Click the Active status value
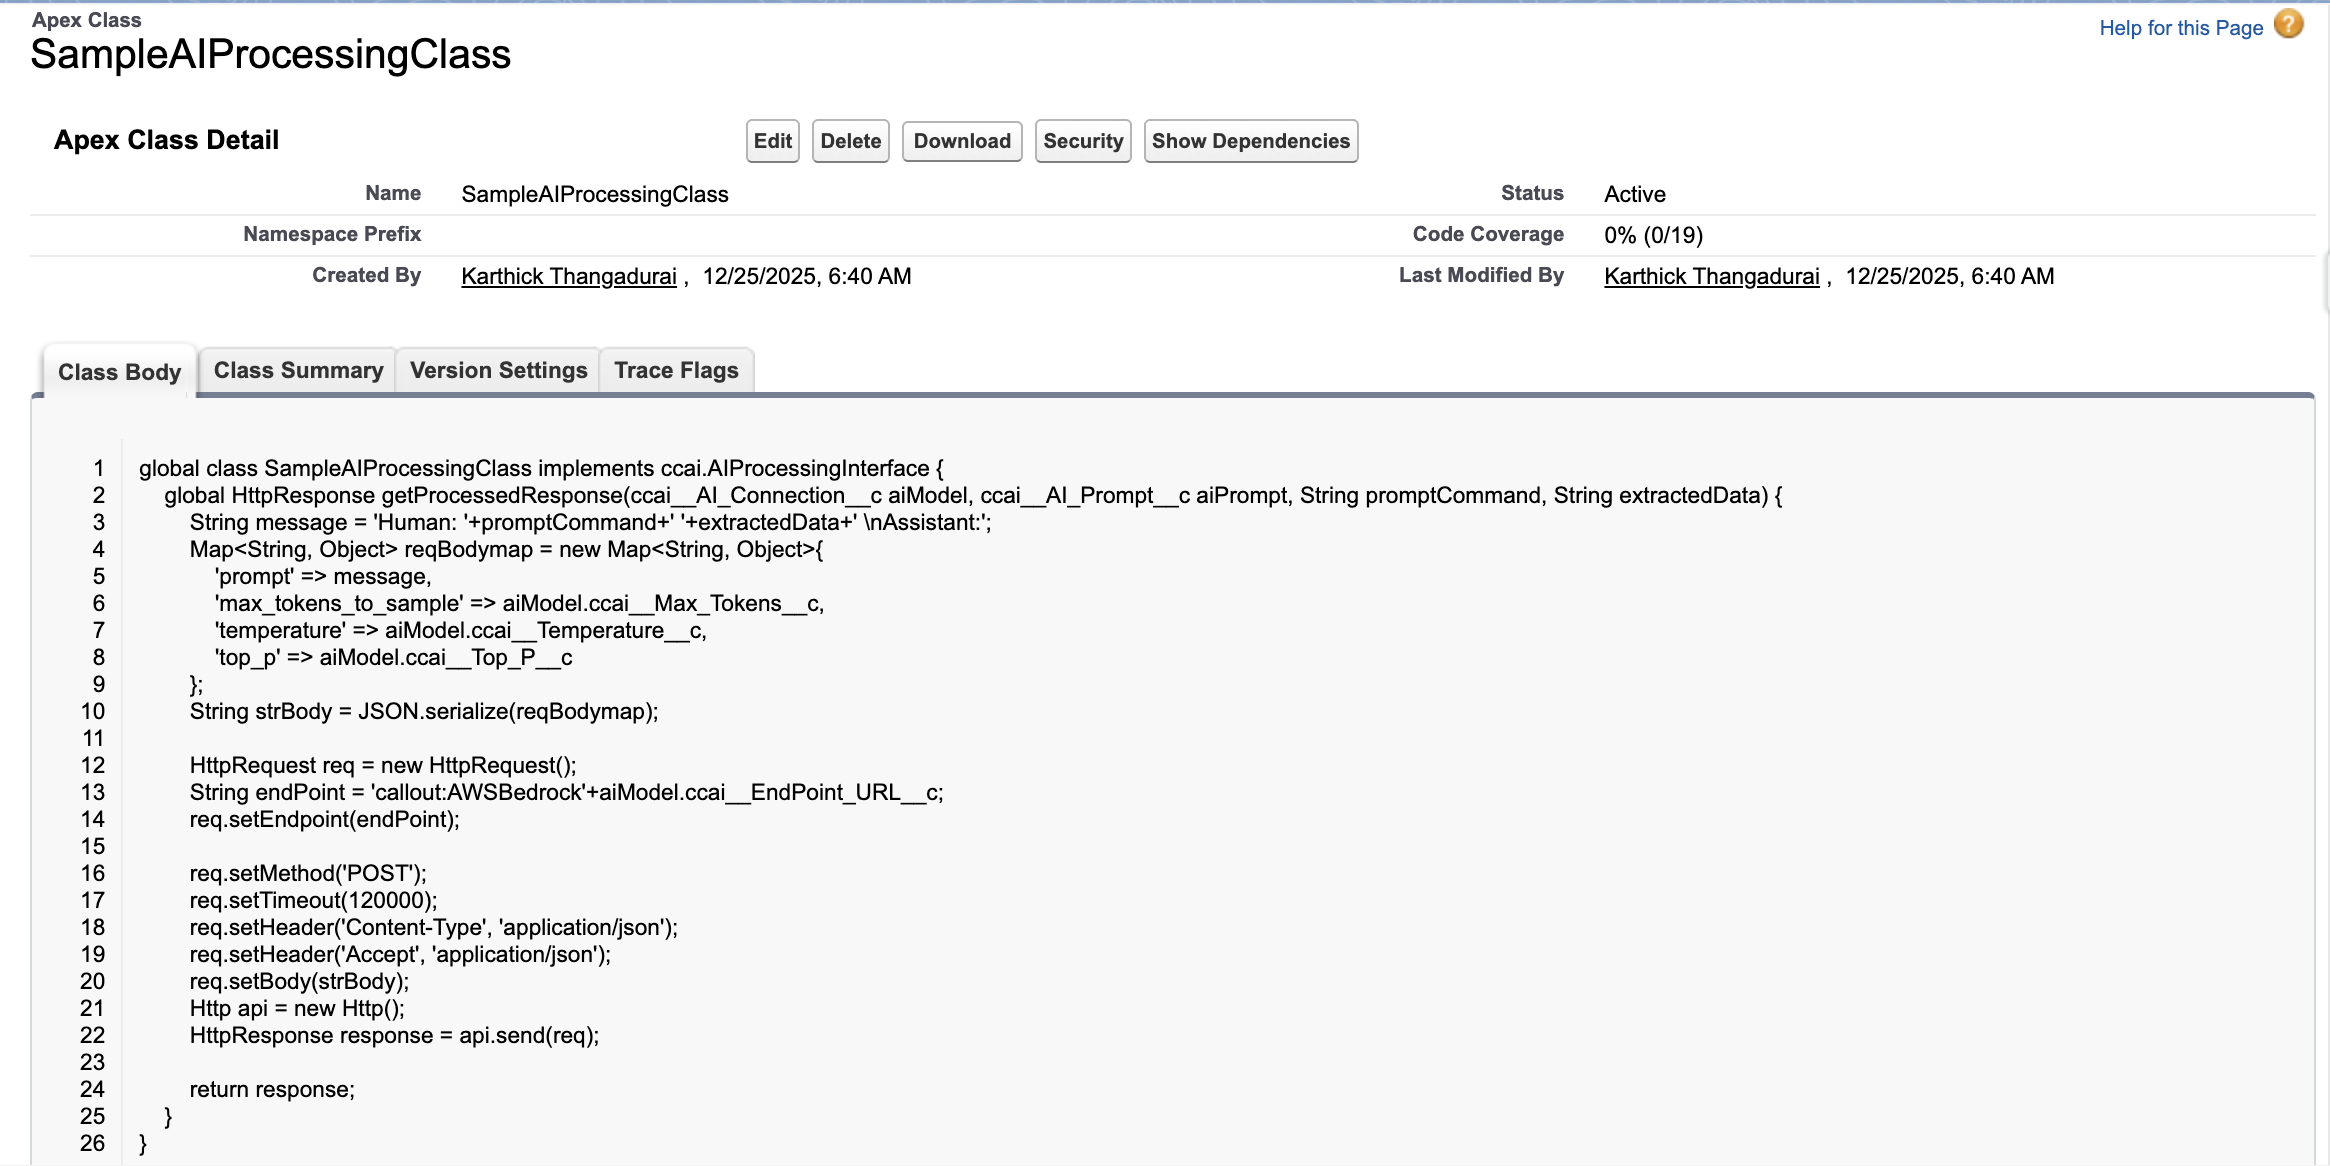The width and height of the screenshot is (2330, 1166). (x=1634, y=195)
